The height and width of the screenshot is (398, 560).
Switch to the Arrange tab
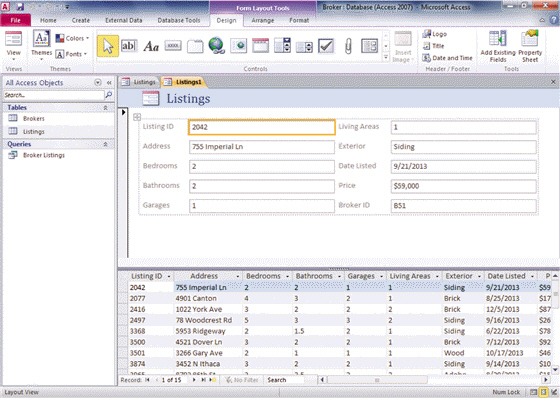click(x=262, y=20)
